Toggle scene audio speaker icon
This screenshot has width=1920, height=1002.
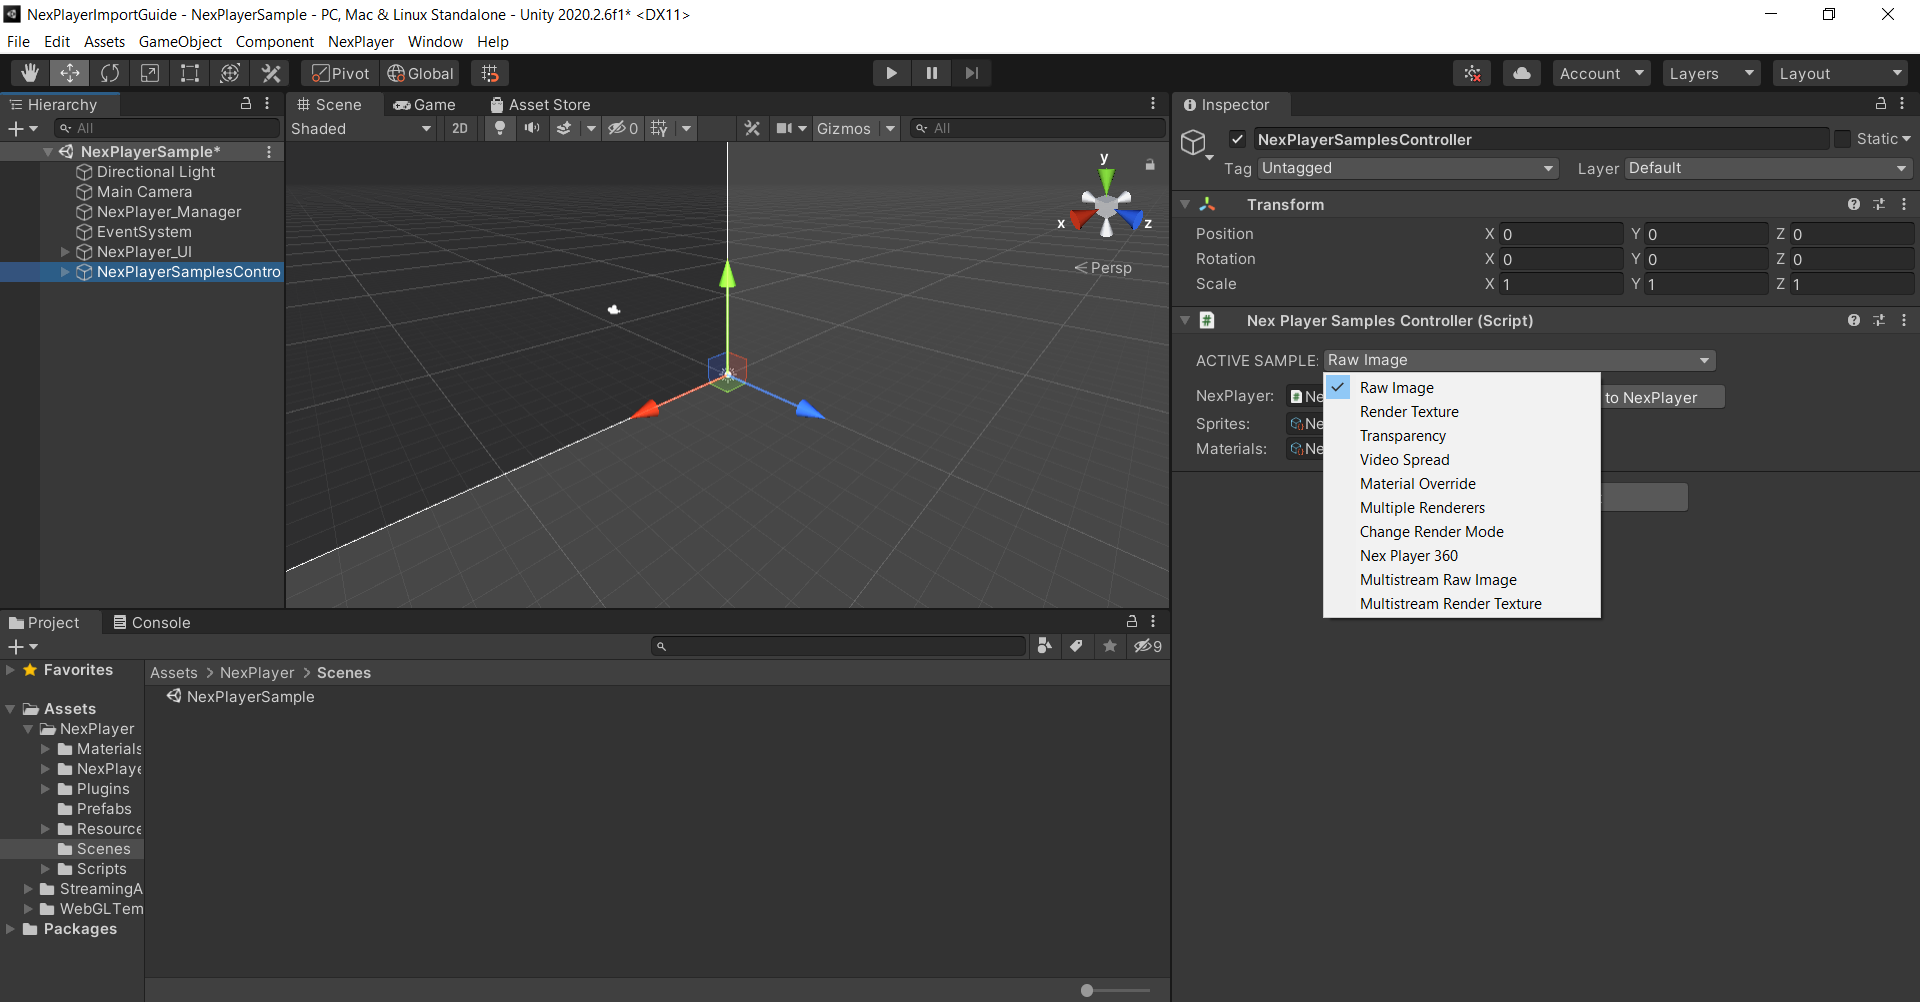pyautogui.click(x=532, y=128)
